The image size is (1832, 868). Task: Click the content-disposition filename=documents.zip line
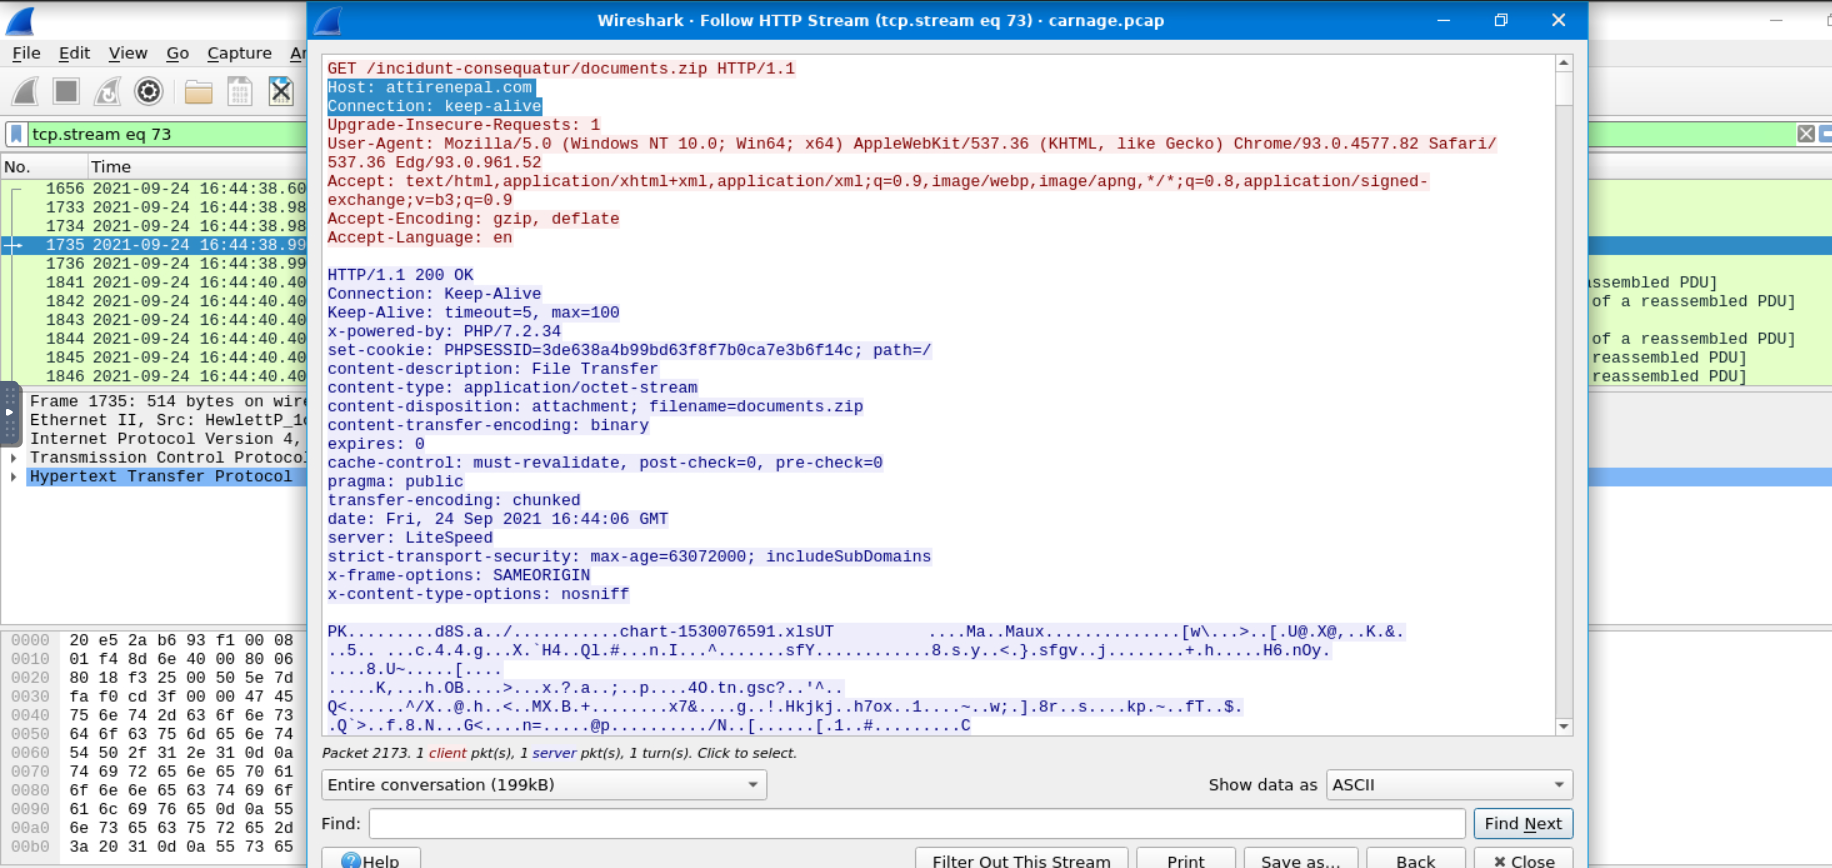tap(595, 407)
